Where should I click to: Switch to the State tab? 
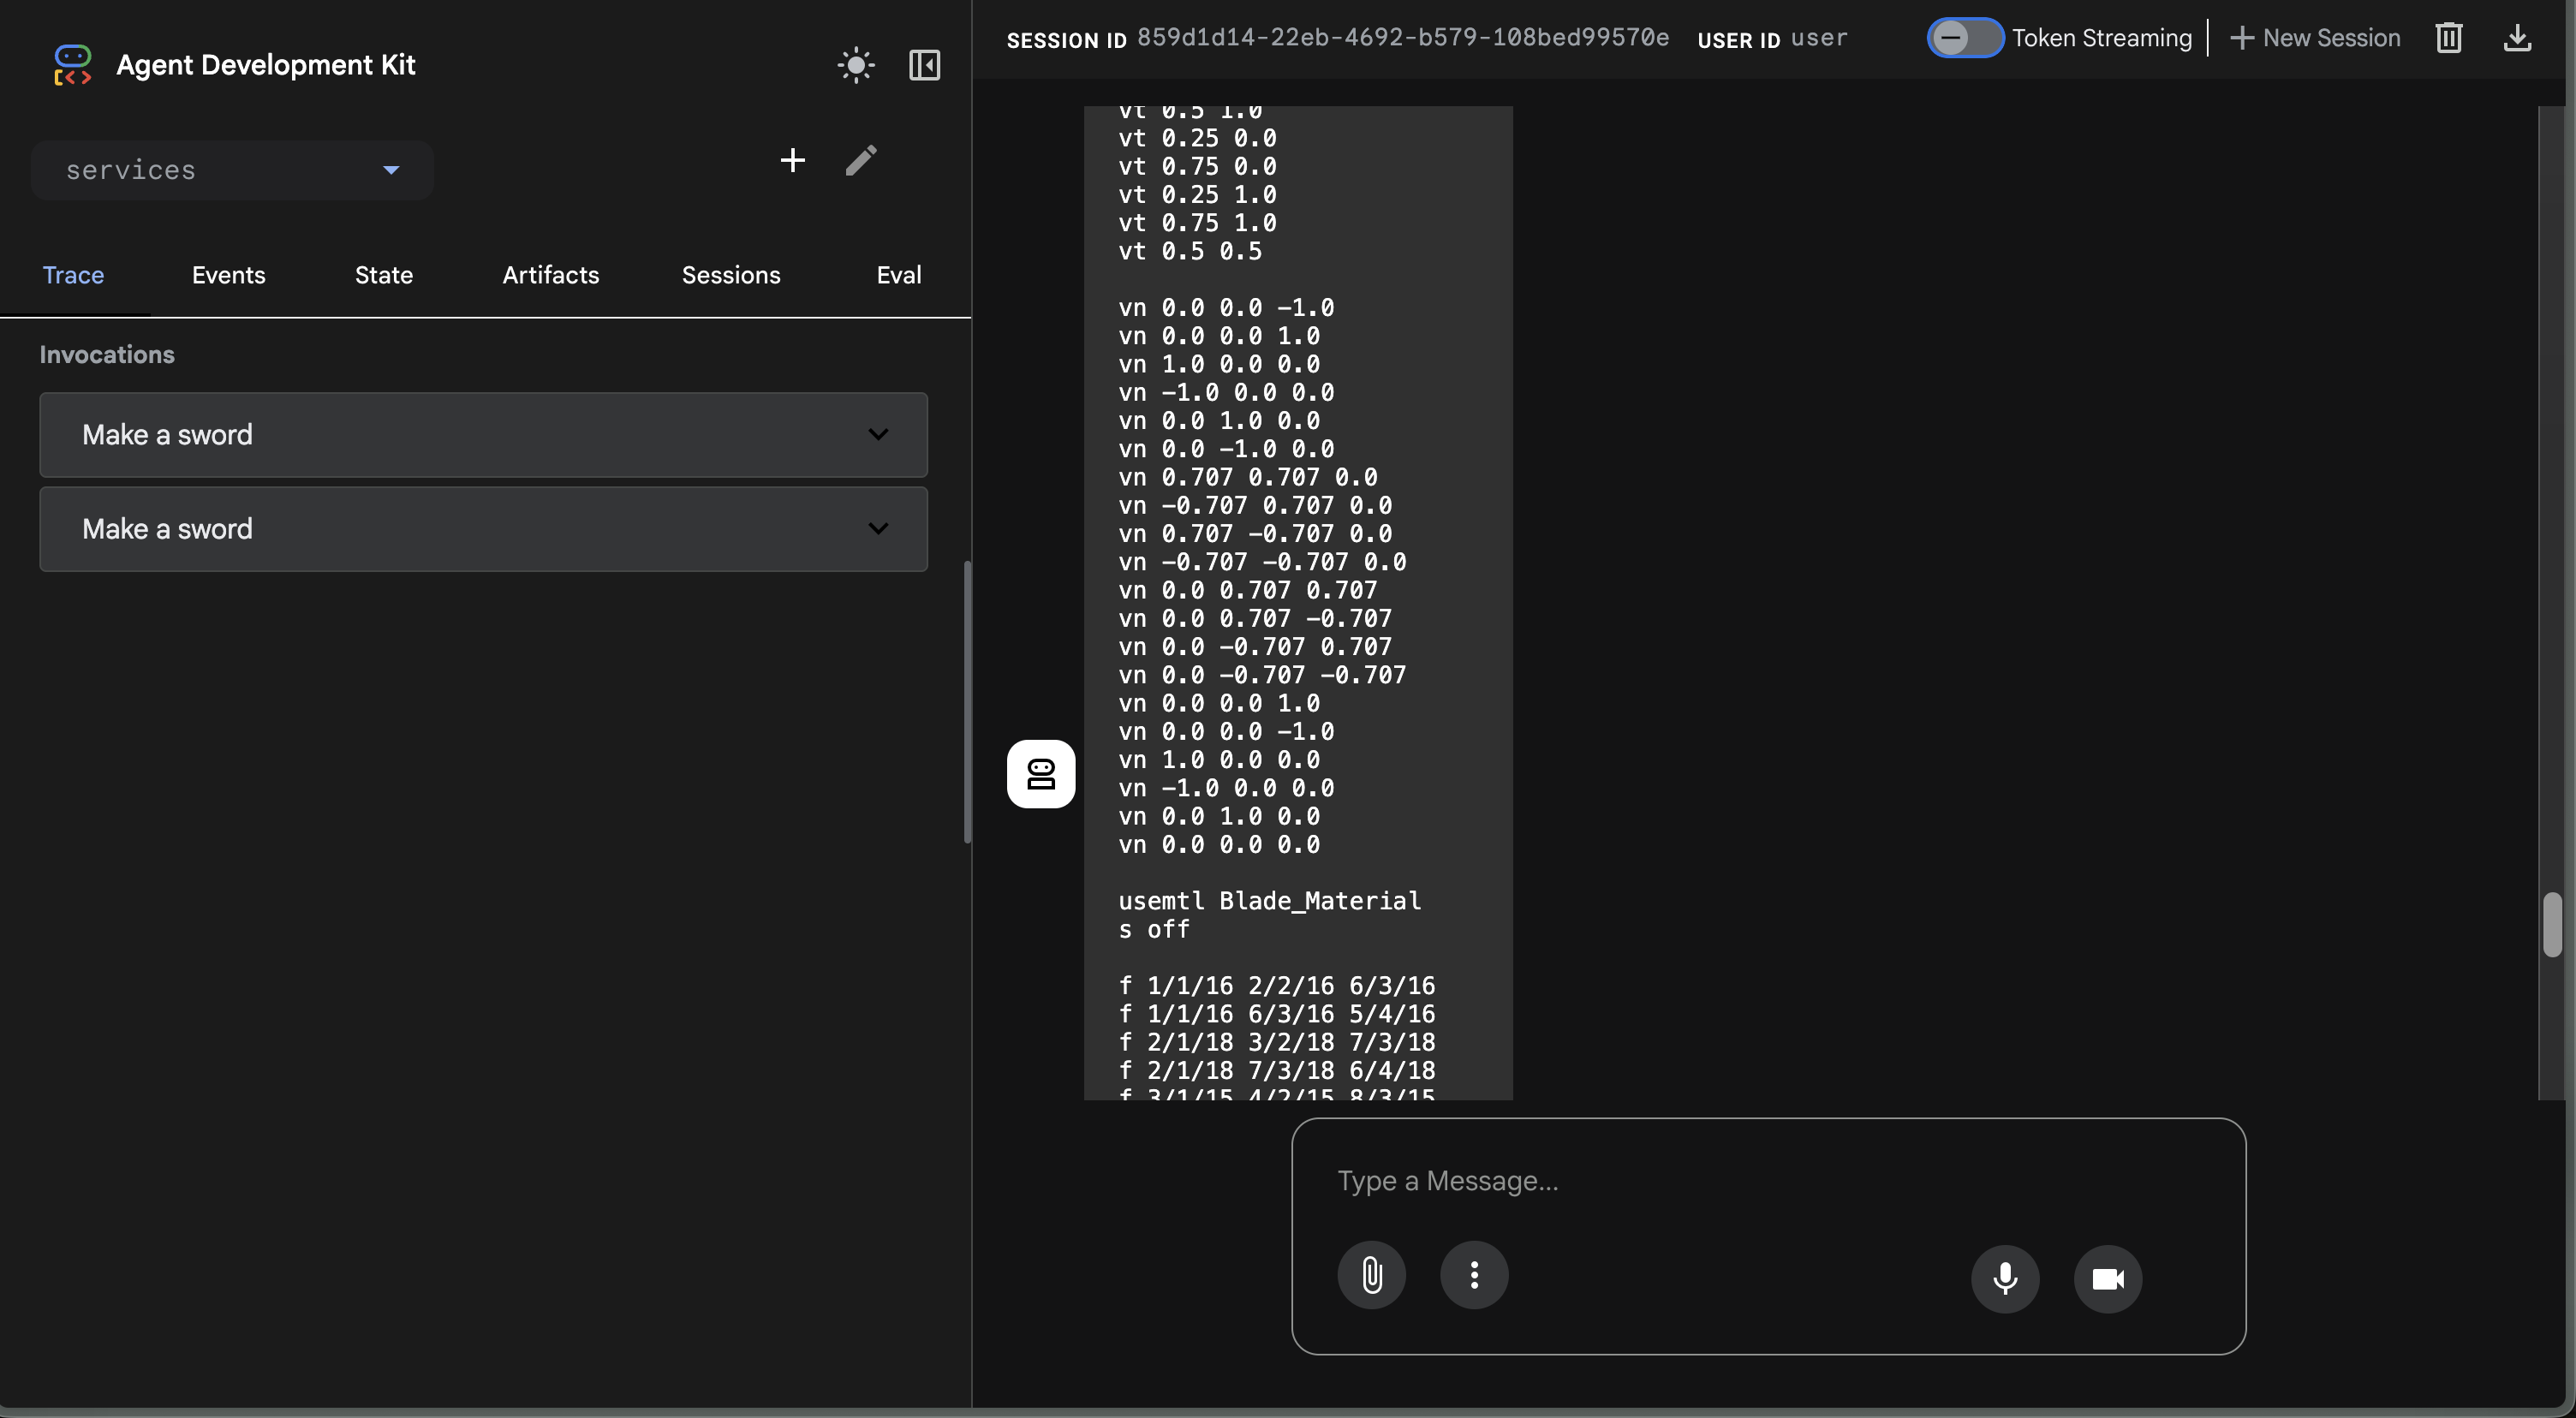coord(383,275)
